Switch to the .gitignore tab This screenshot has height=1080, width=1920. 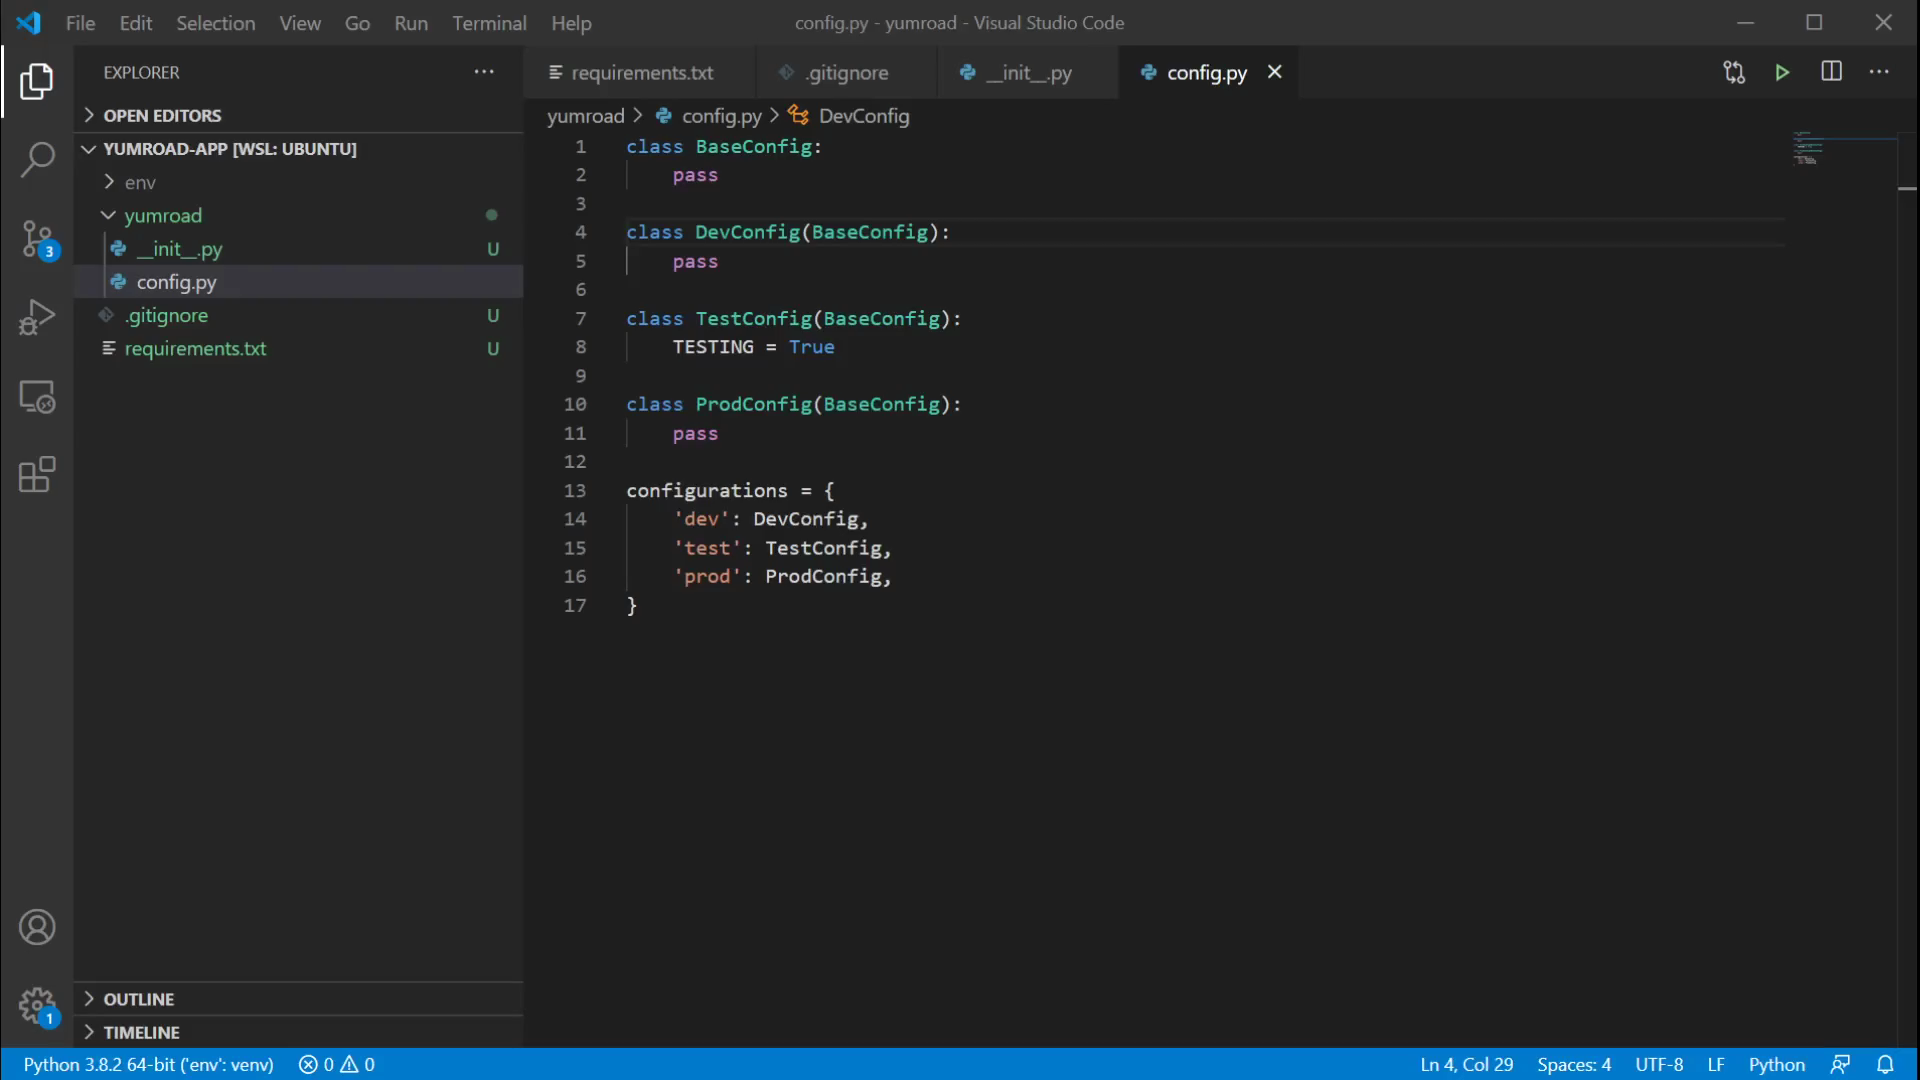click(846, 72)
